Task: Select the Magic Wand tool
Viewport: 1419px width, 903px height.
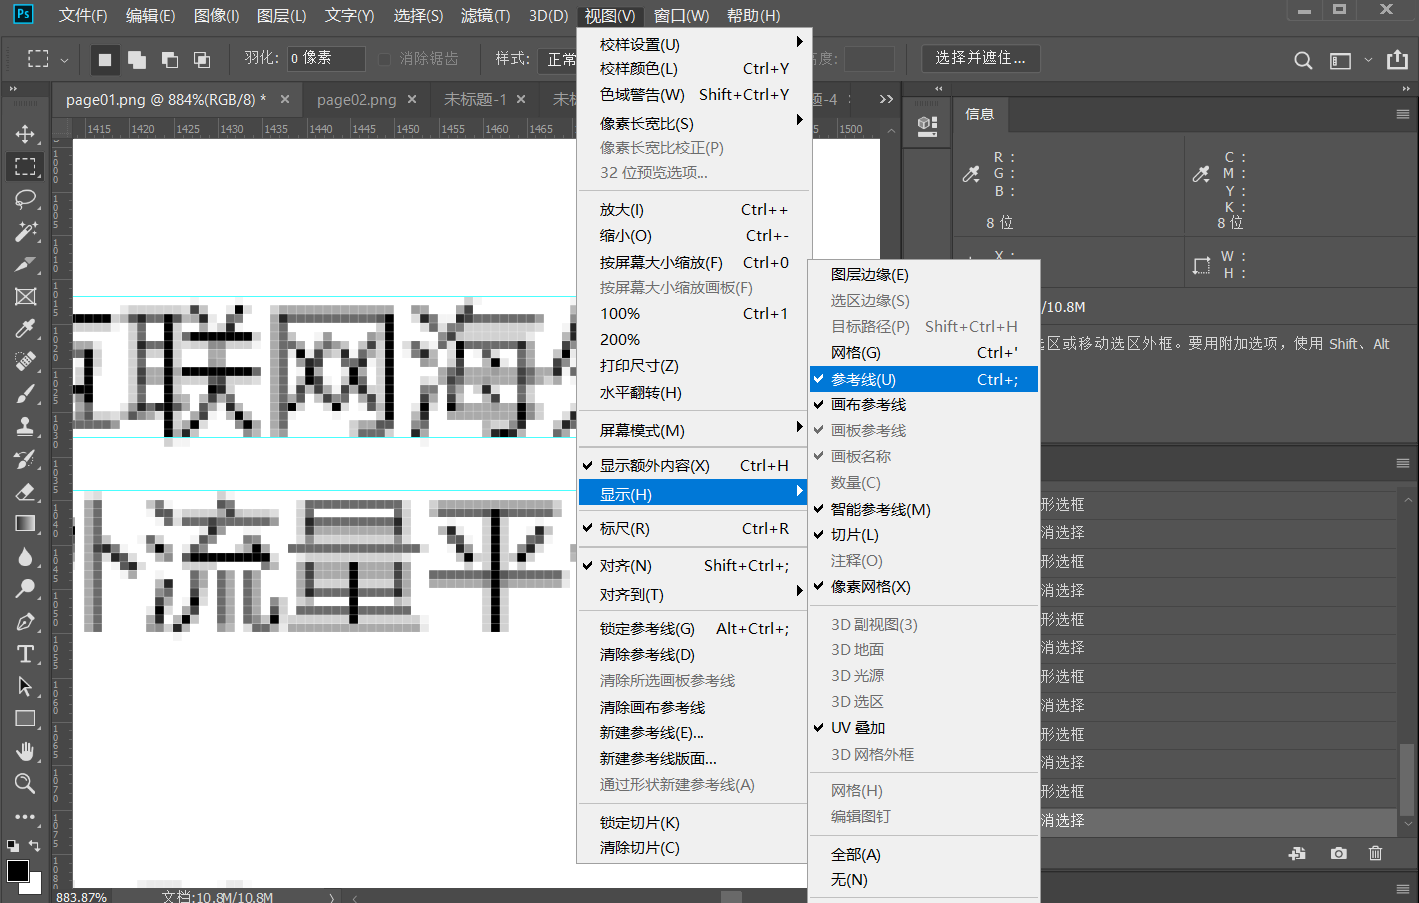Action: (x=25, y=232)
